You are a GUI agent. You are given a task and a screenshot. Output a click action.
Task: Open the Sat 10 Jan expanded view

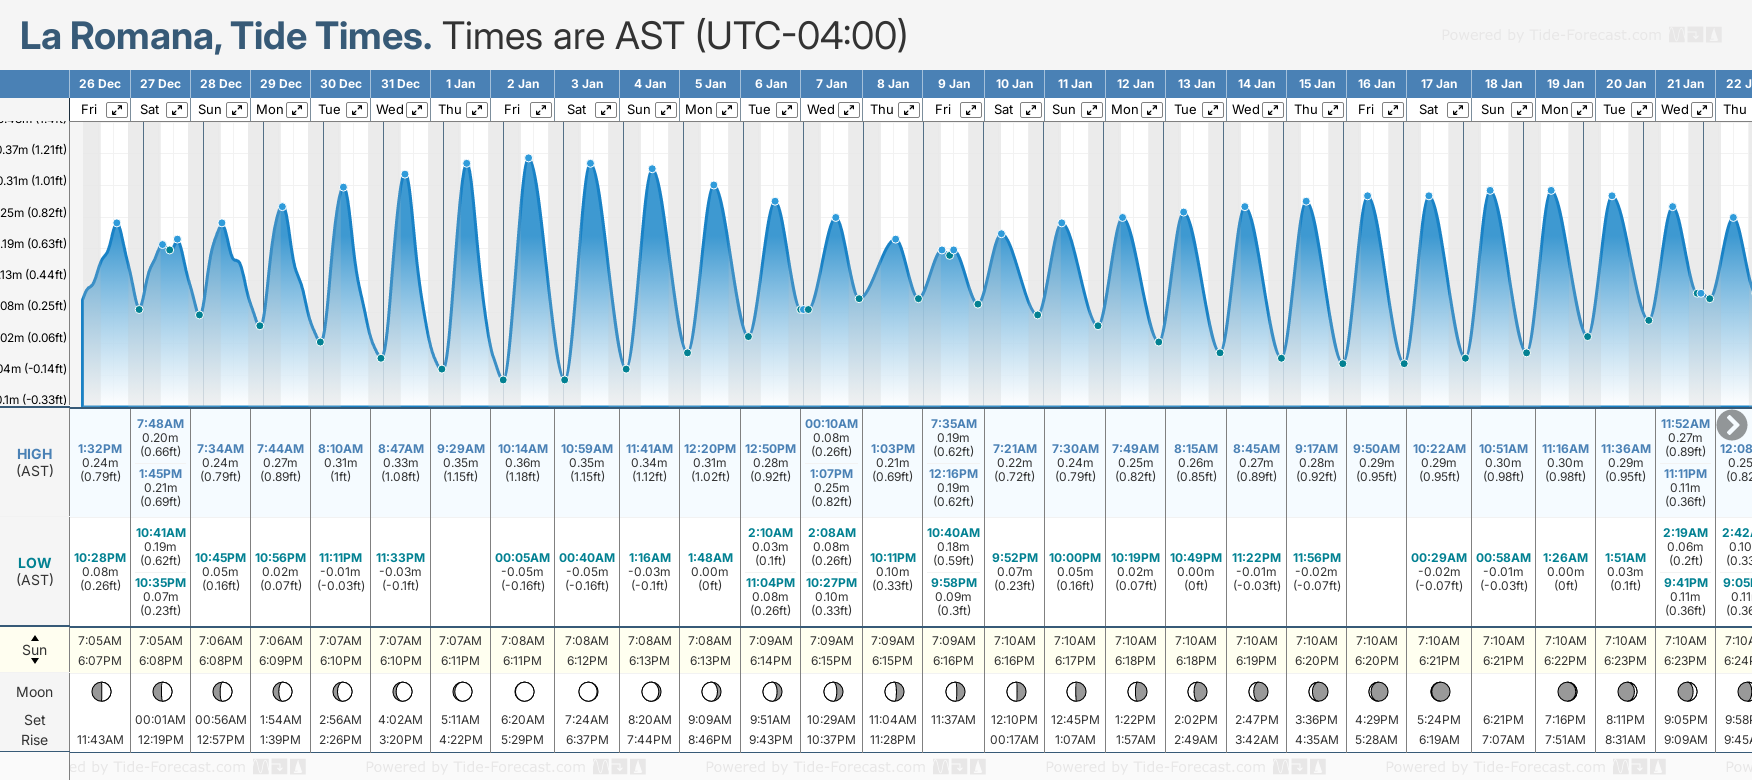click(1031, 110)
